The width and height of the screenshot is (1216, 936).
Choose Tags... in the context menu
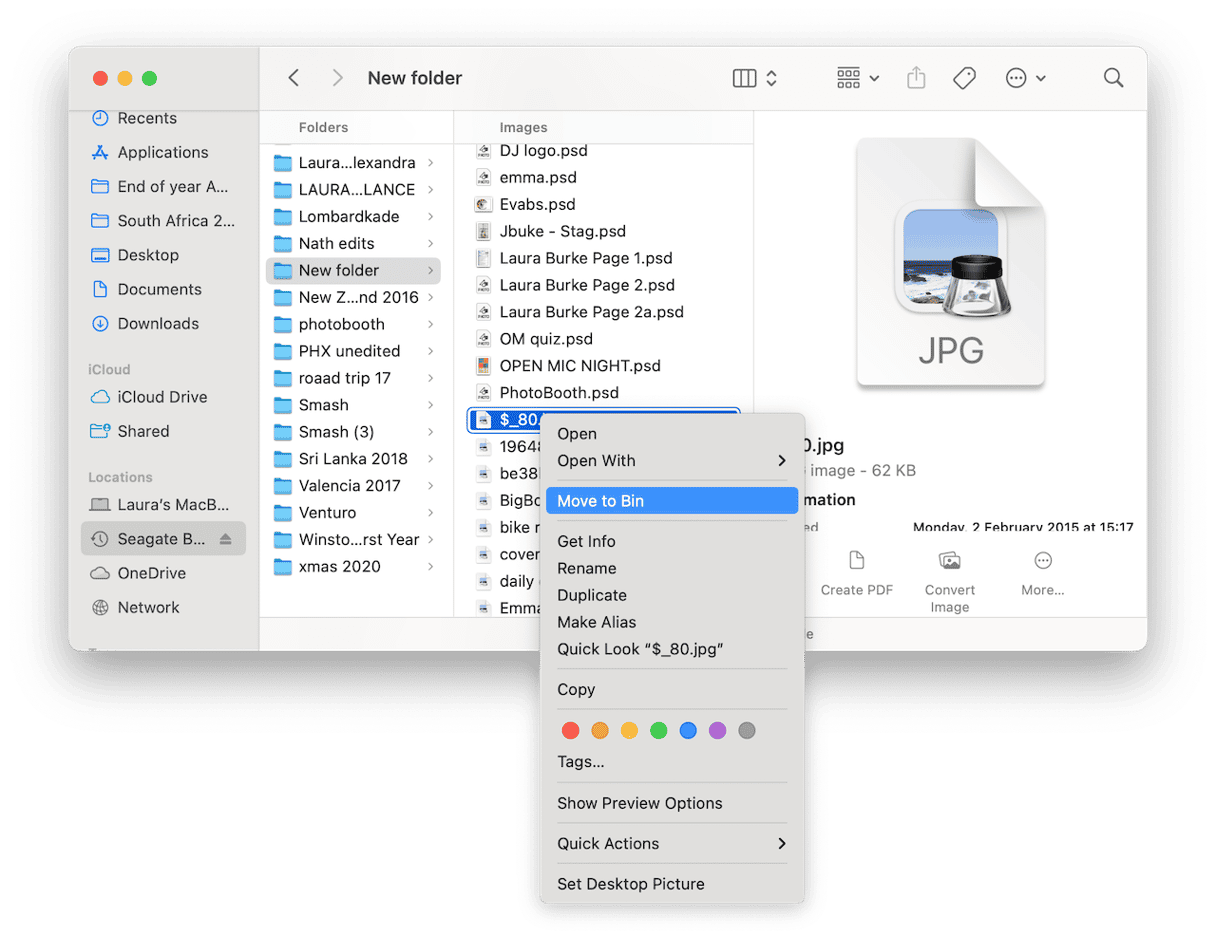tap(672, 762)
